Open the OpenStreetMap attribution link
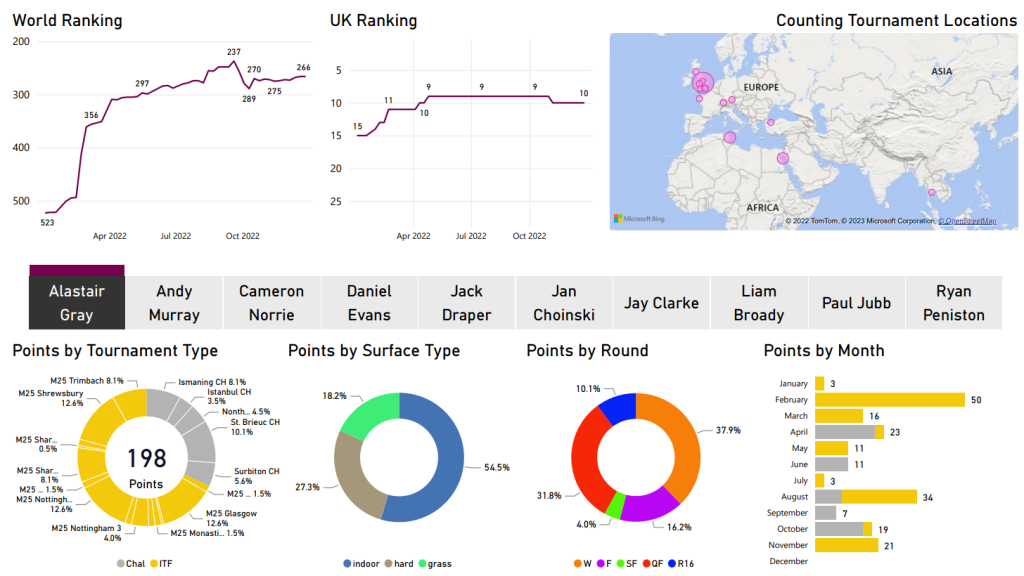This screenshot has width=1024, height=576. [x=967, y=220]
